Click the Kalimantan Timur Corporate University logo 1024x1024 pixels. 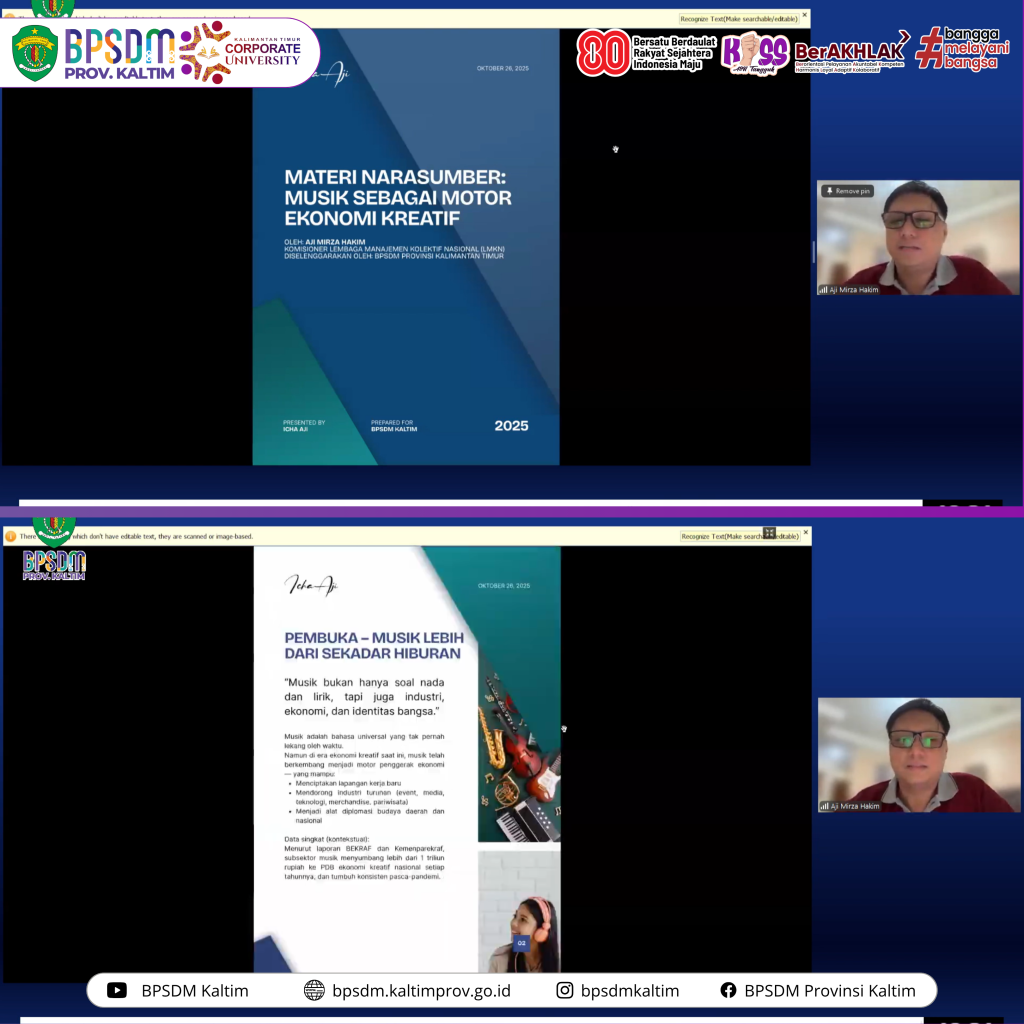click(x=242, y=52)
